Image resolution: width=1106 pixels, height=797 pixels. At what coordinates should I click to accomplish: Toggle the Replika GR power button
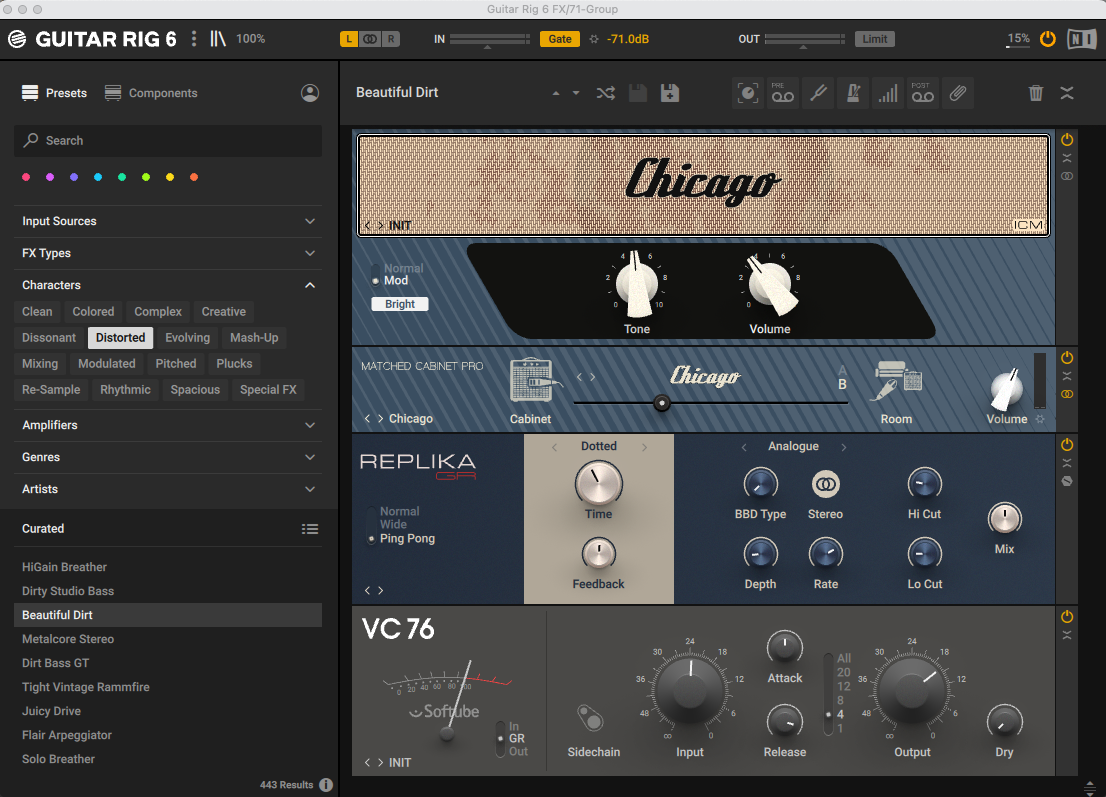(x=1067, y=444)
